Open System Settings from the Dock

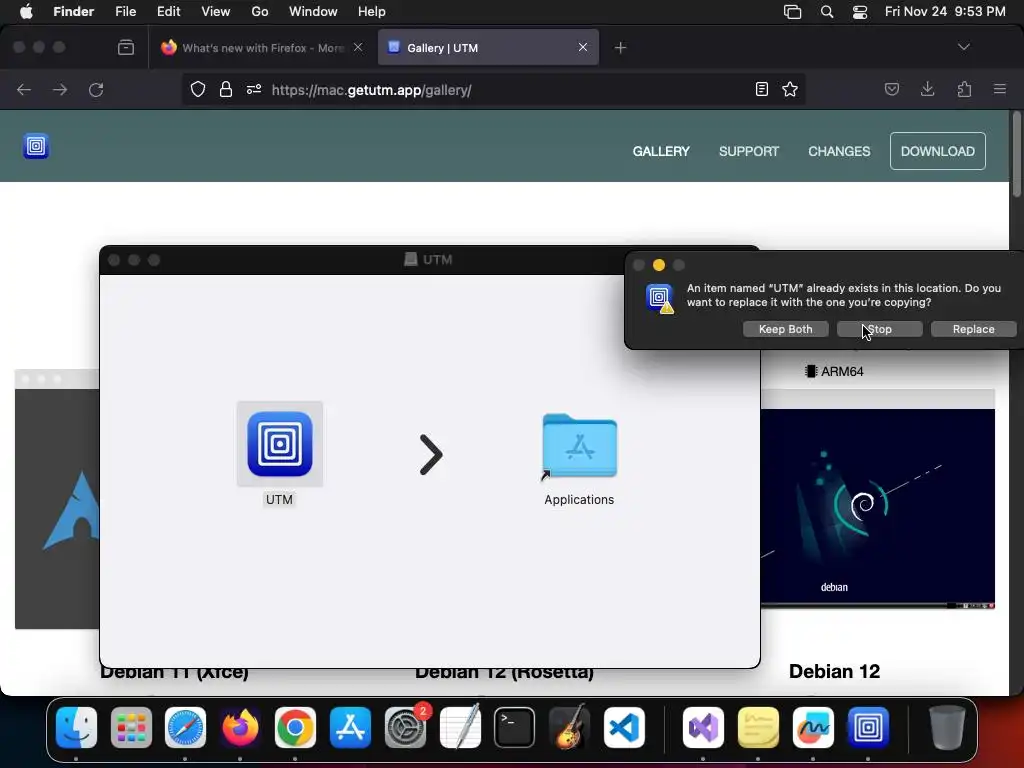[x=405, y=728]
